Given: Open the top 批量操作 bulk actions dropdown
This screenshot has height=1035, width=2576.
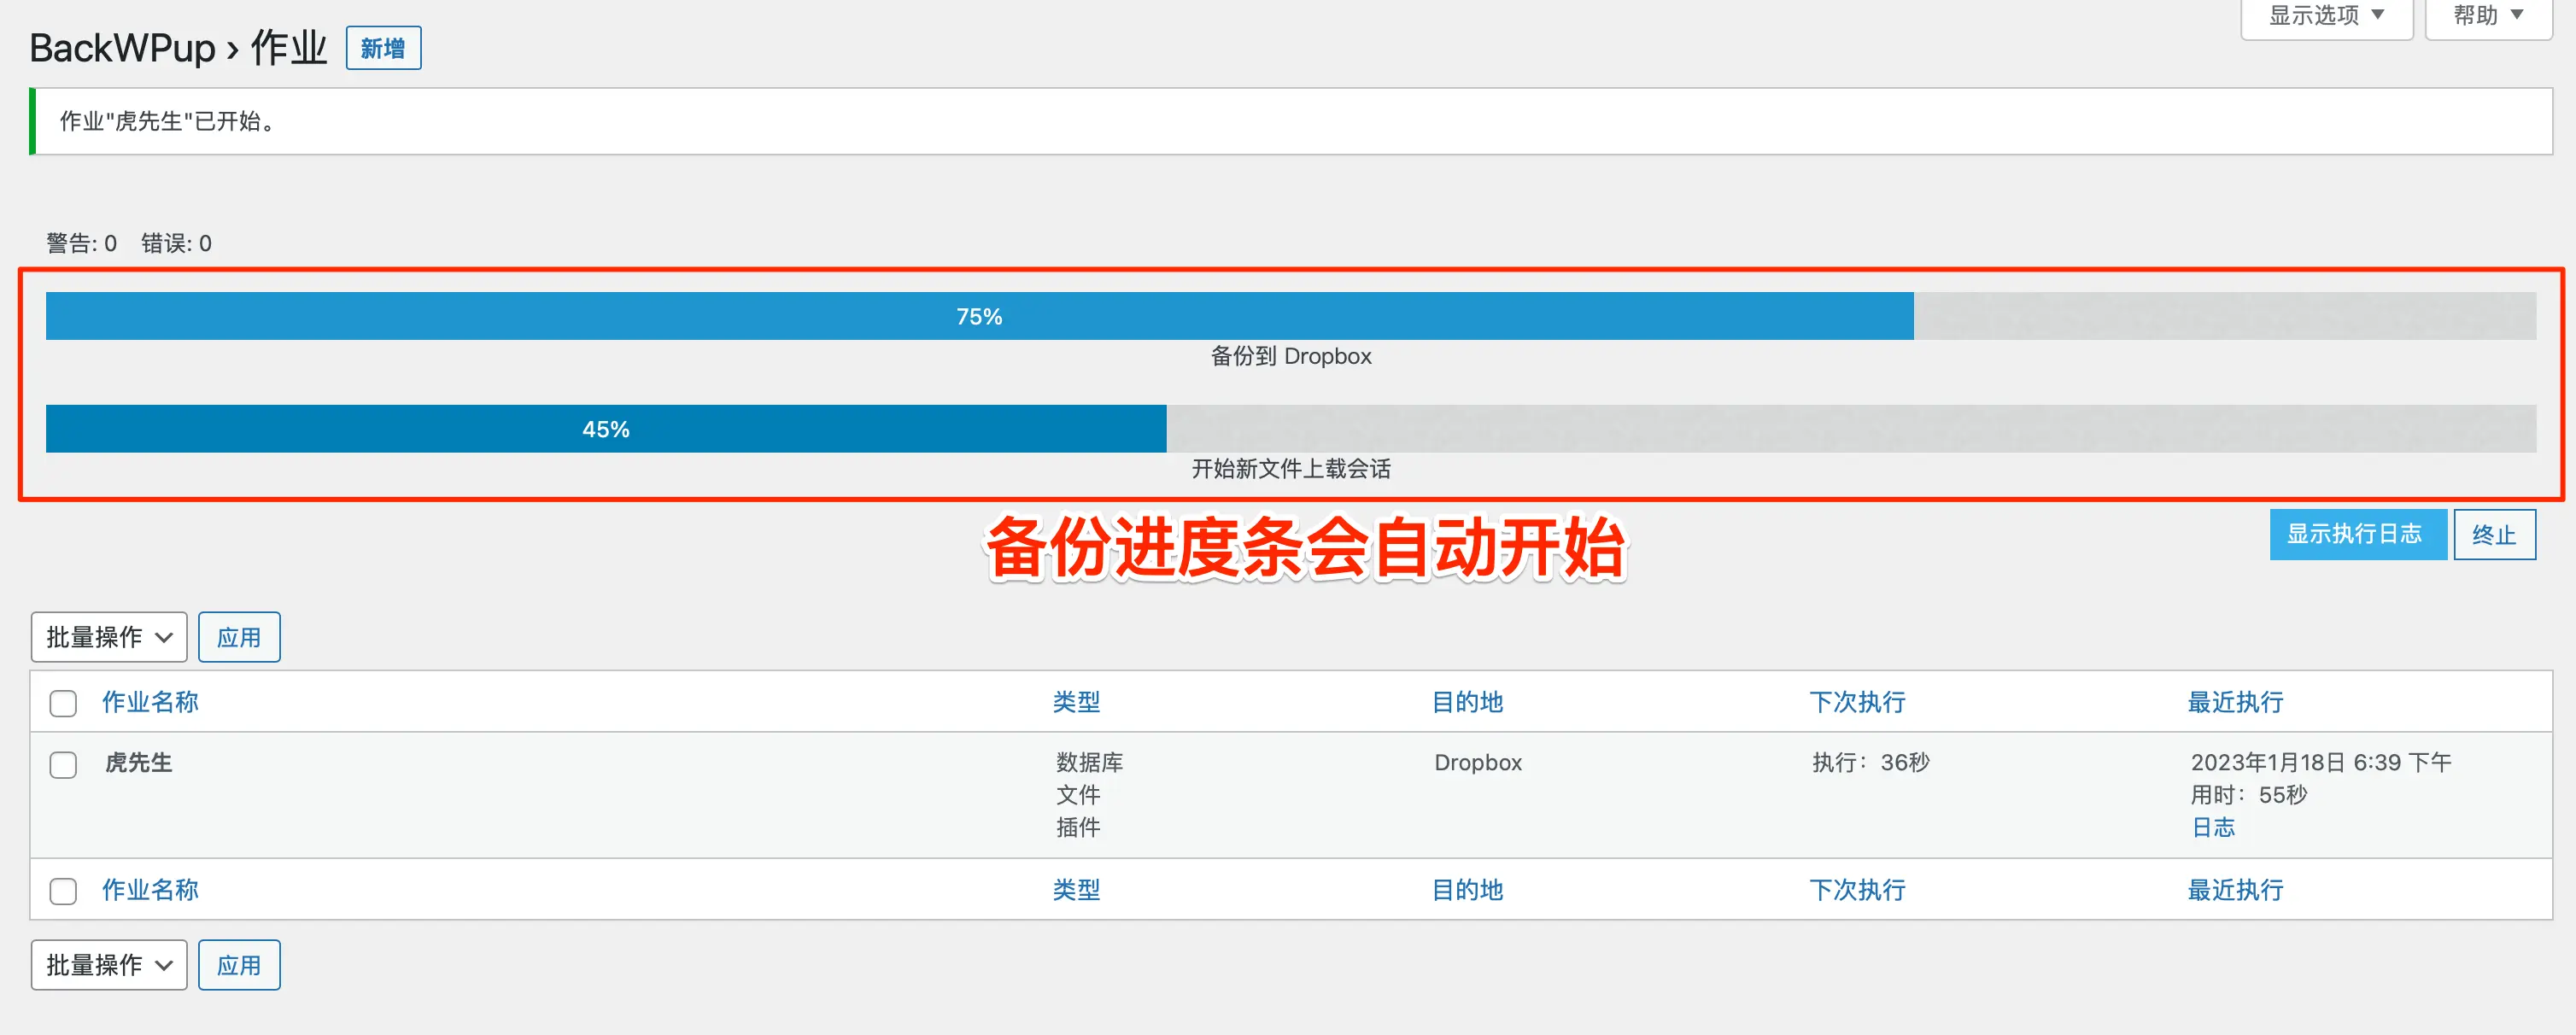Looking at the screenshot, I should pos(109,637).
